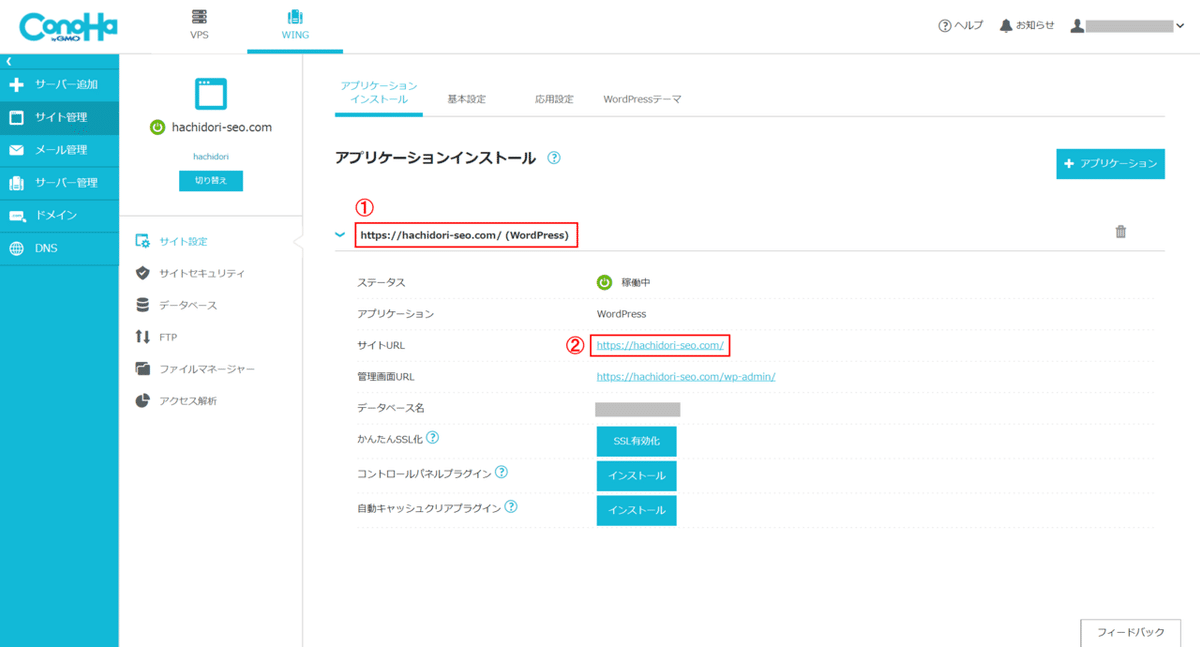Switch to the 基本設定 tab
Viewport: 1200px width, 647px height.
(466, 100)
